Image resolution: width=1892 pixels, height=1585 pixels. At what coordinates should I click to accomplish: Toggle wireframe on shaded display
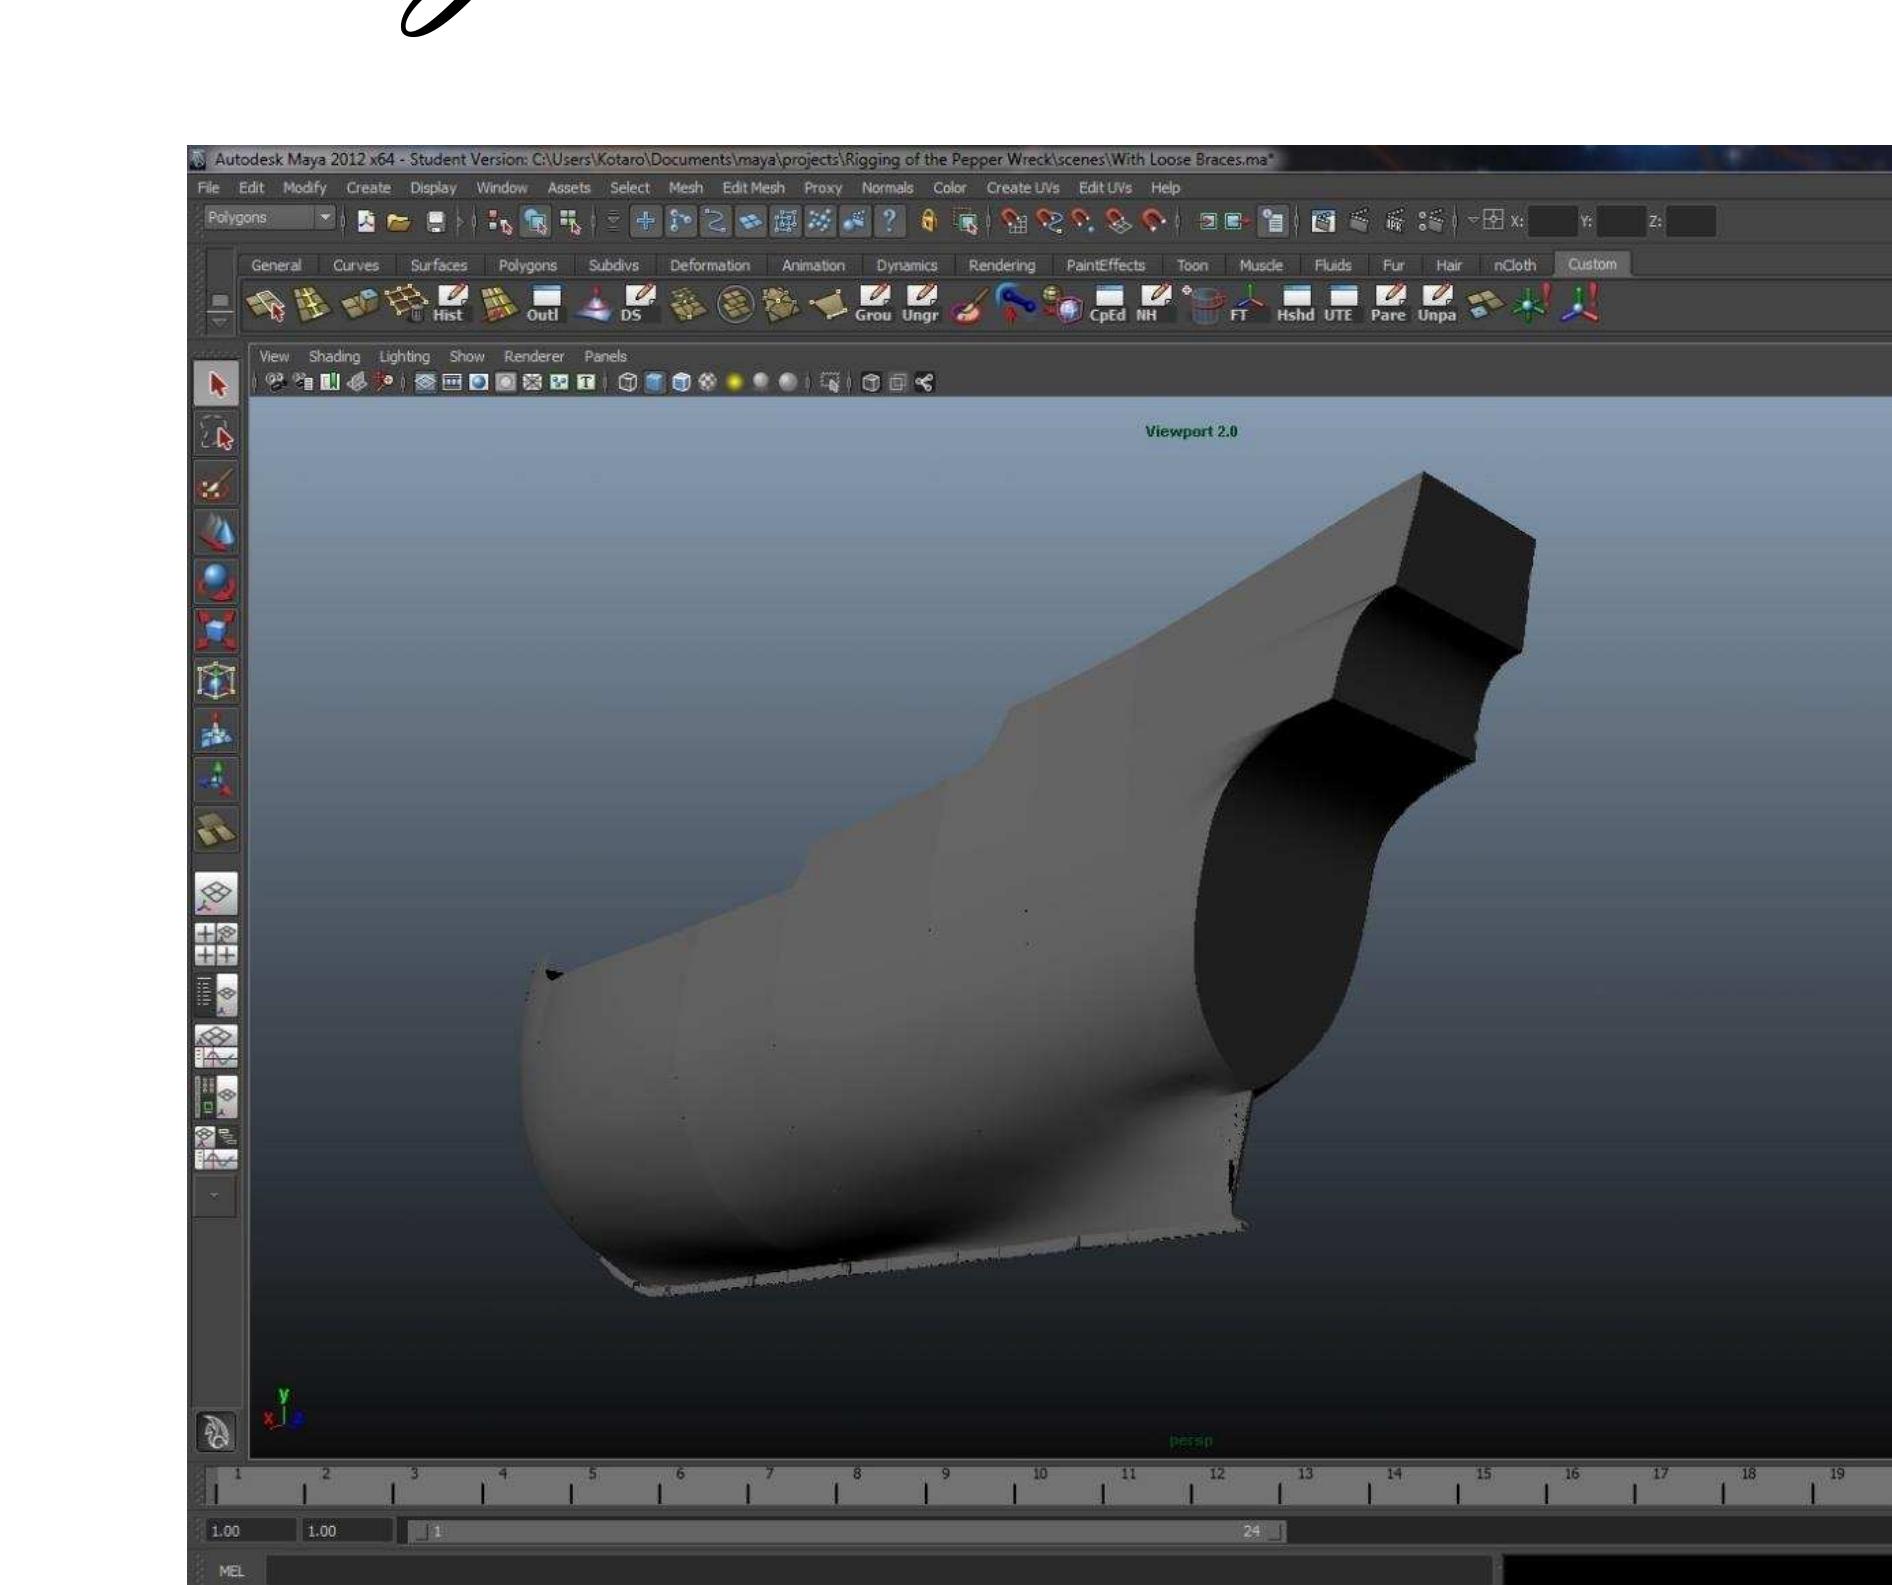[x=680, y=382]
